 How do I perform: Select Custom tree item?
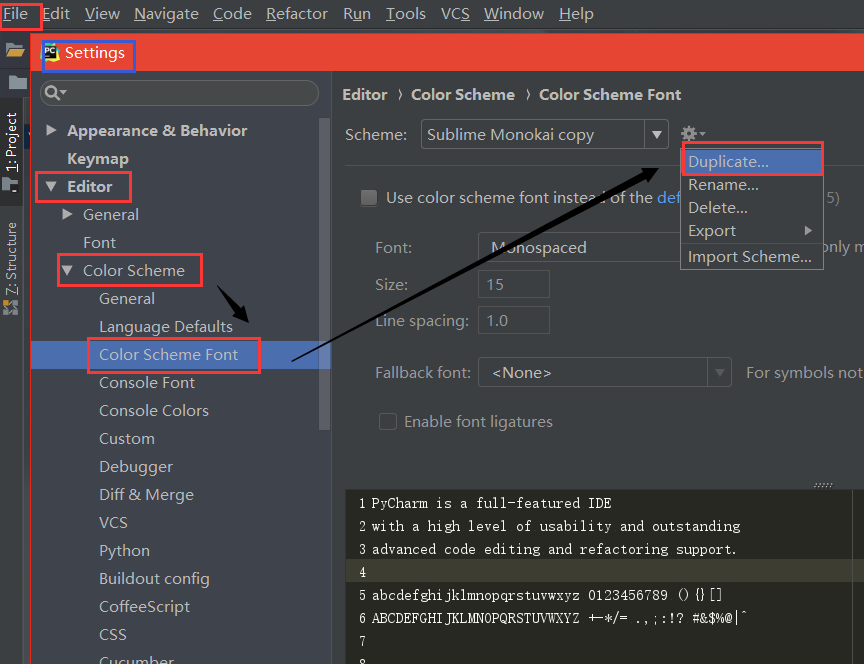click(127, 439)
